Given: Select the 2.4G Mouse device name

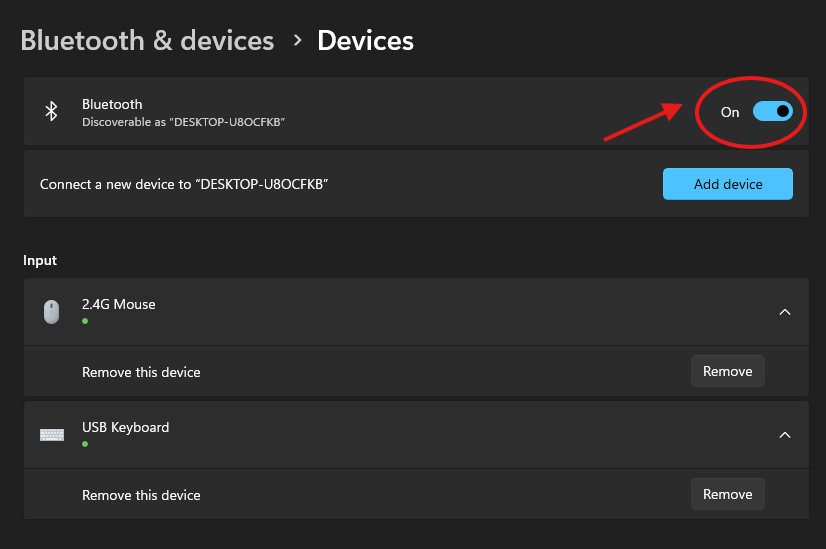Looking at the screenshot, I should [118, 304].
